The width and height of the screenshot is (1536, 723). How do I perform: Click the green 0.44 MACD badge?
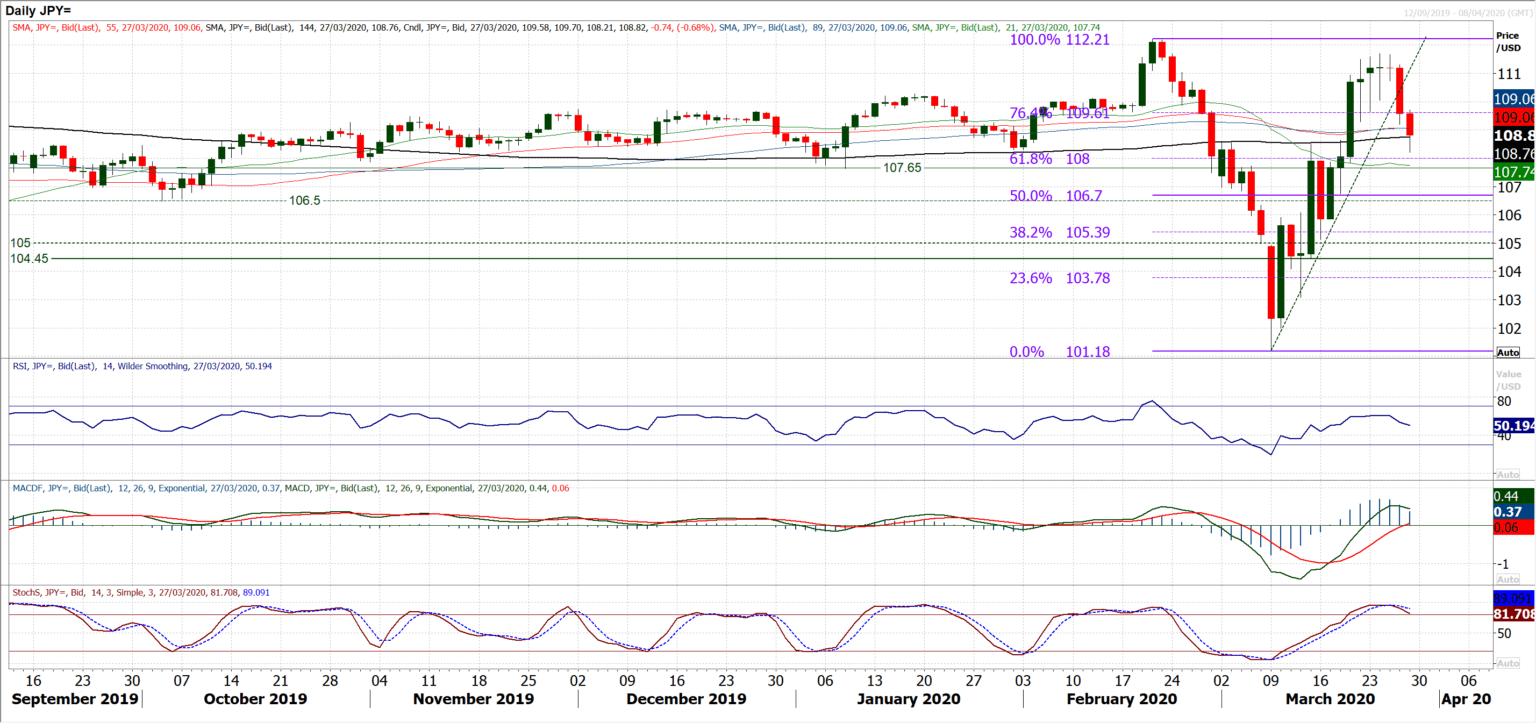click(1512, 495)
